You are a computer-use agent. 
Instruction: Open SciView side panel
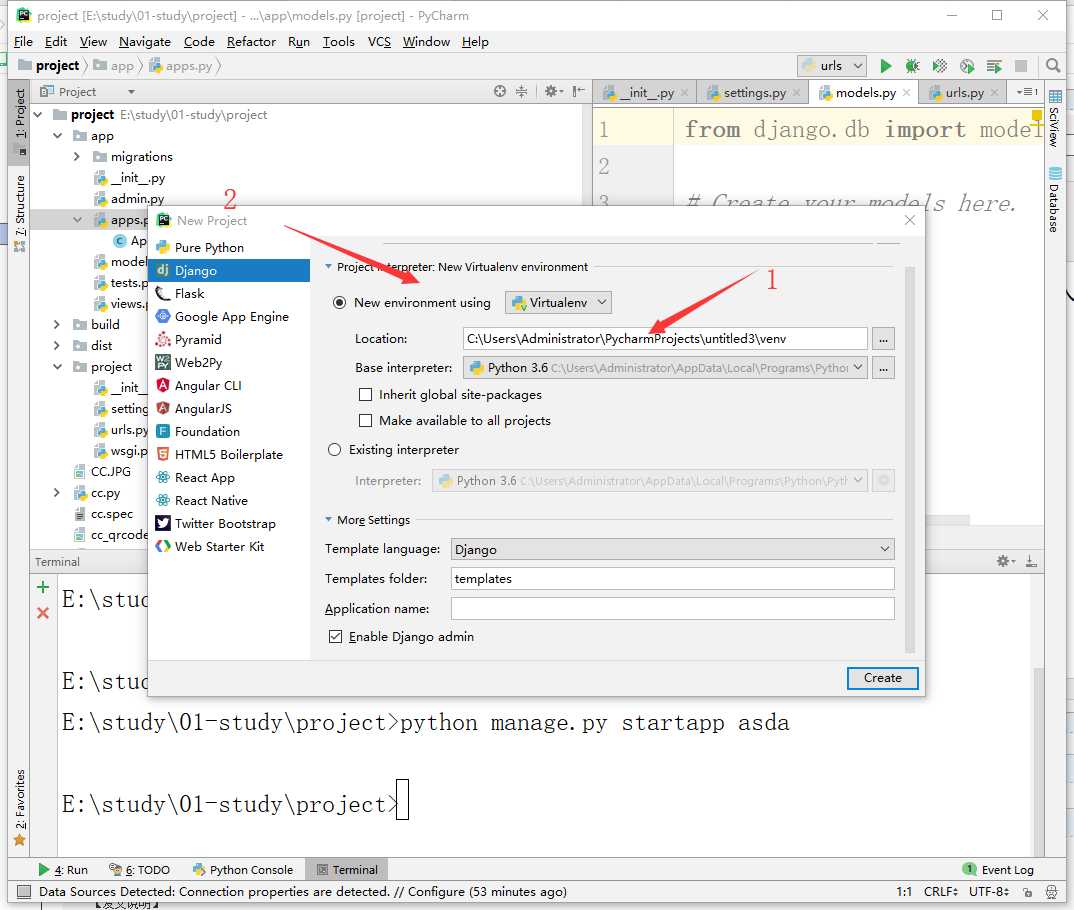1055,118
